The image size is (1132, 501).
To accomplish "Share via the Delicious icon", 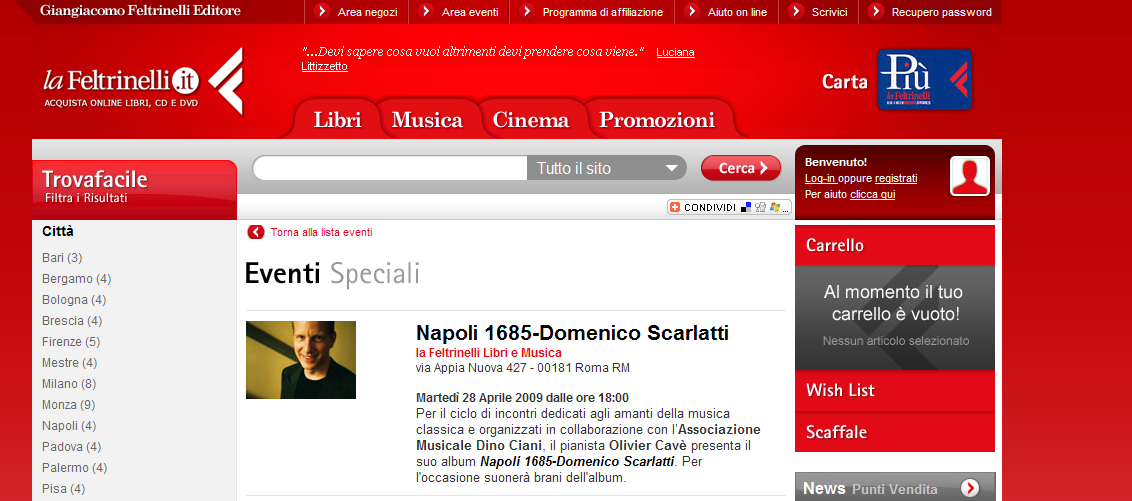I will 746,207.
